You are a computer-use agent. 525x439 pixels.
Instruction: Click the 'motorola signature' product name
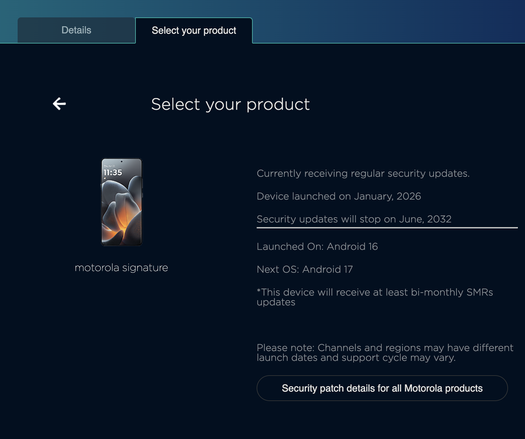pos(121,268)
